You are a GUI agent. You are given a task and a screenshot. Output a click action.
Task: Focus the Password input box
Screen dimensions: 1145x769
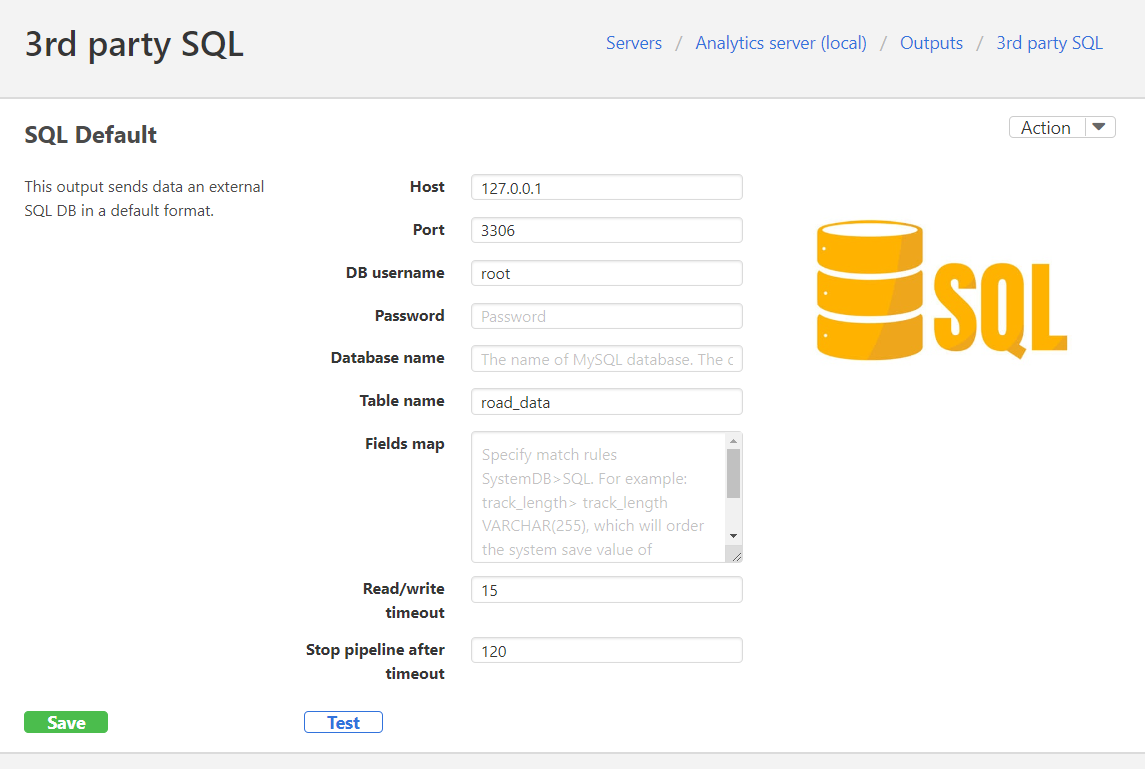coord(607,316)
